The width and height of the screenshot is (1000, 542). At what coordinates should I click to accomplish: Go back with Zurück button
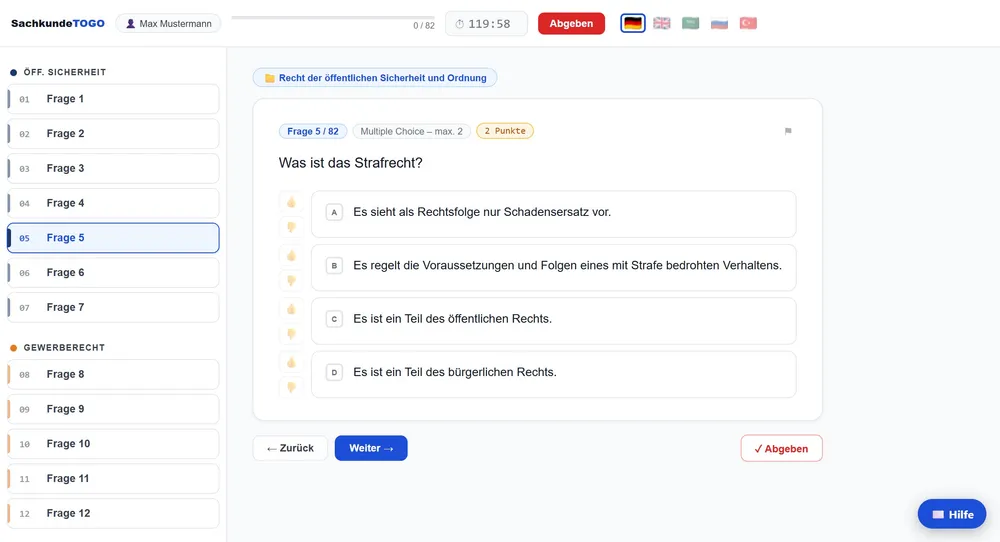290,448
